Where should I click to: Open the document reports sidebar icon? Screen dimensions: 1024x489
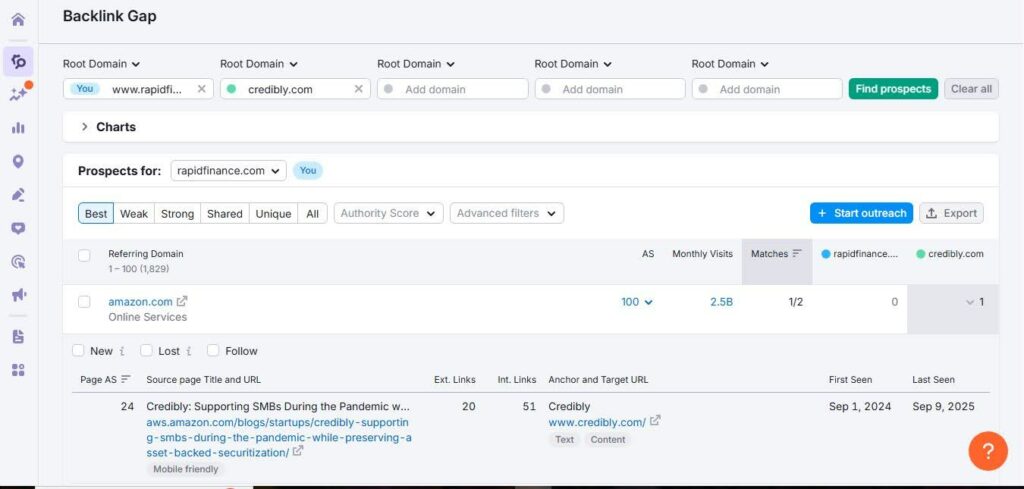pos(18,337)
